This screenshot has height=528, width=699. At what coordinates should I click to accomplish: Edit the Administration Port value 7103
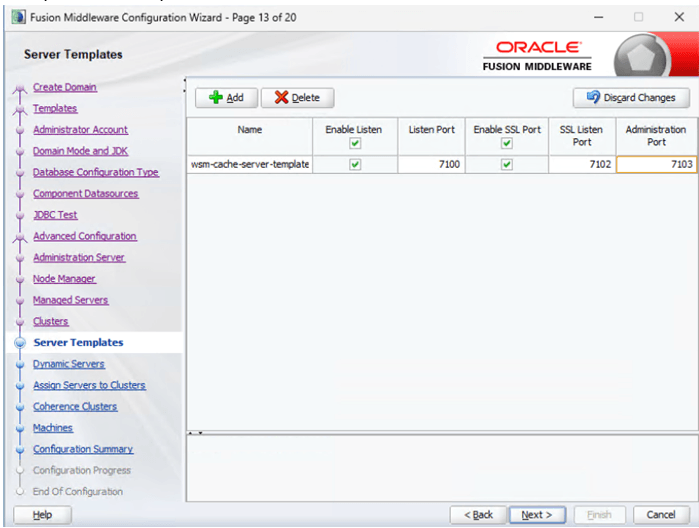[x=656, y=165]
